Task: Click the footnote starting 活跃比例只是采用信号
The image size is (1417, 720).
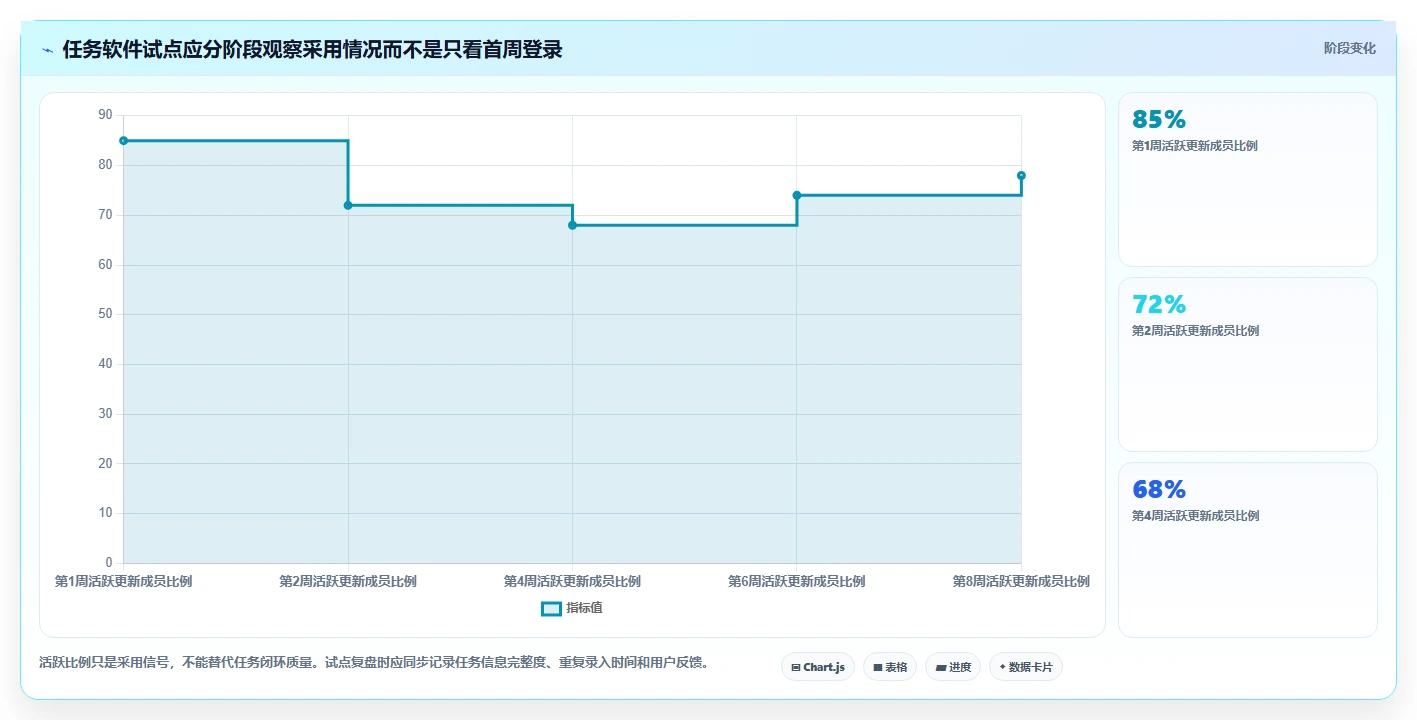Action: click(x=374, y=662)
